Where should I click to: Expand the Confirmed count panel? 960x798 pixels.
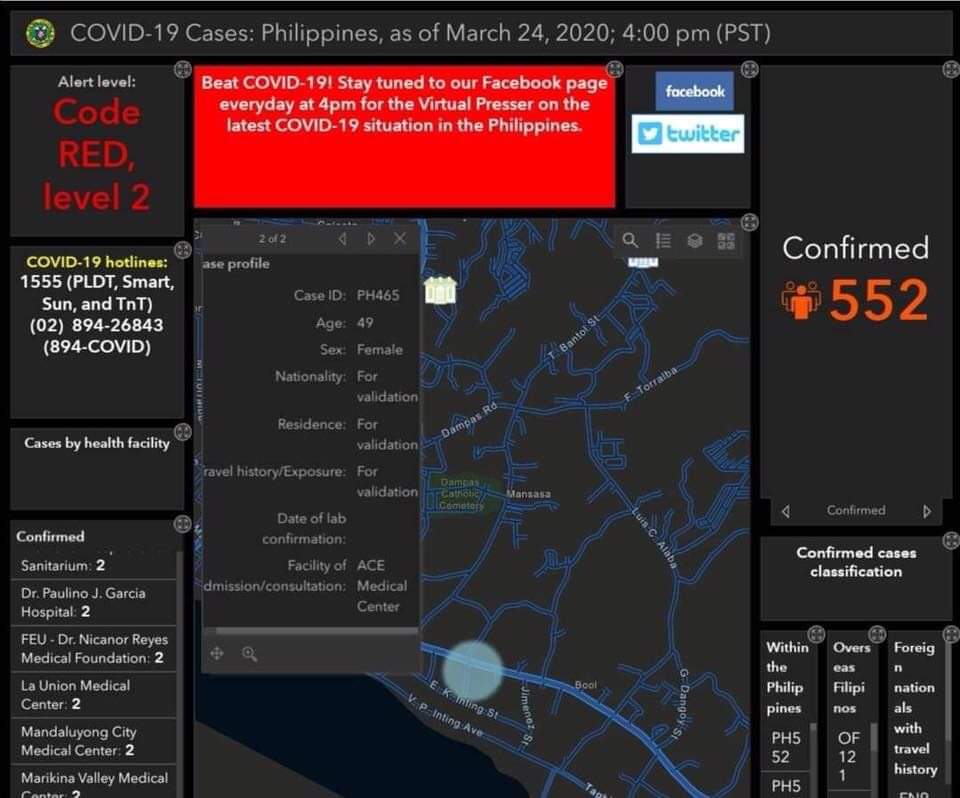949,69
